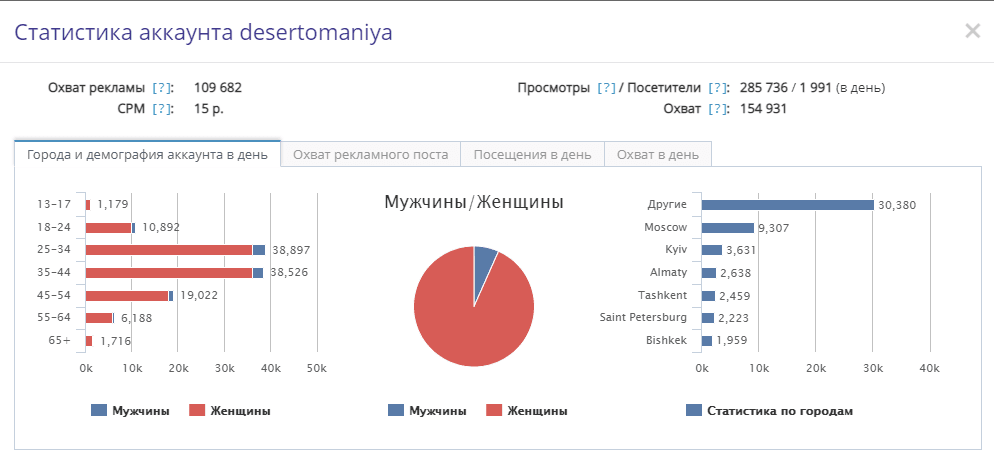994x465 pixels.
Task: Click the value 2,638 label
Action: pos(735,273)
